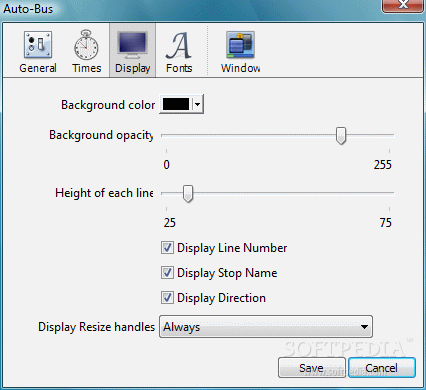Switch to the Times tab label

coord(87,68)
